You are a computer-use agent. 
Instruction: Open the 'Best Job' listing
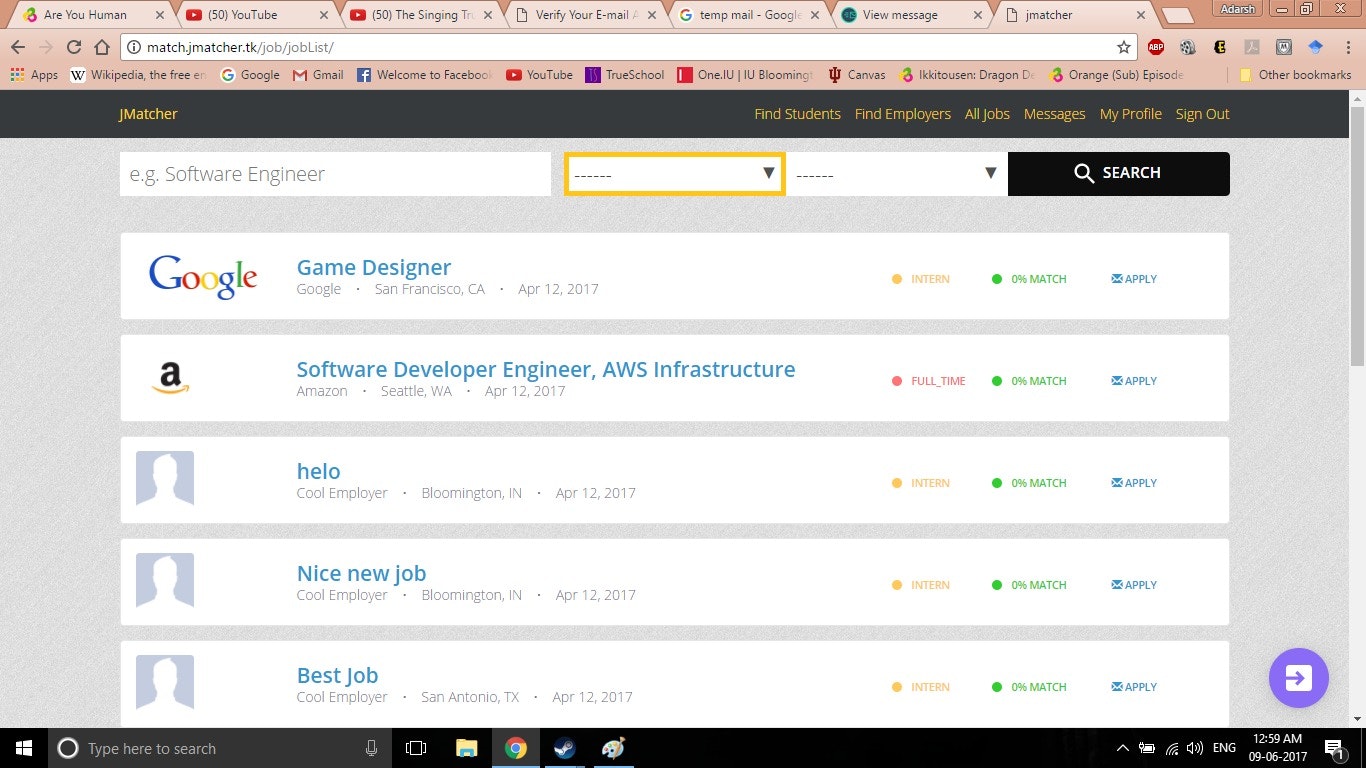(x=337, y=675)
